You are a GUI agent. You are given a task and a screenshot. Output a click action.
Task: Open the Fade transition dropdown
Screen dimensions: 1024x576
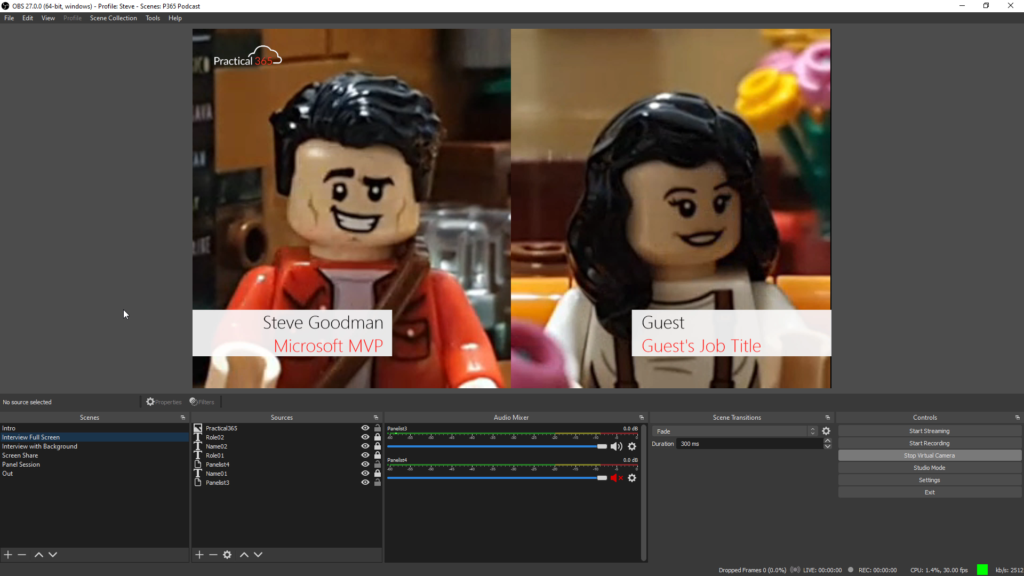pos(735,431)
